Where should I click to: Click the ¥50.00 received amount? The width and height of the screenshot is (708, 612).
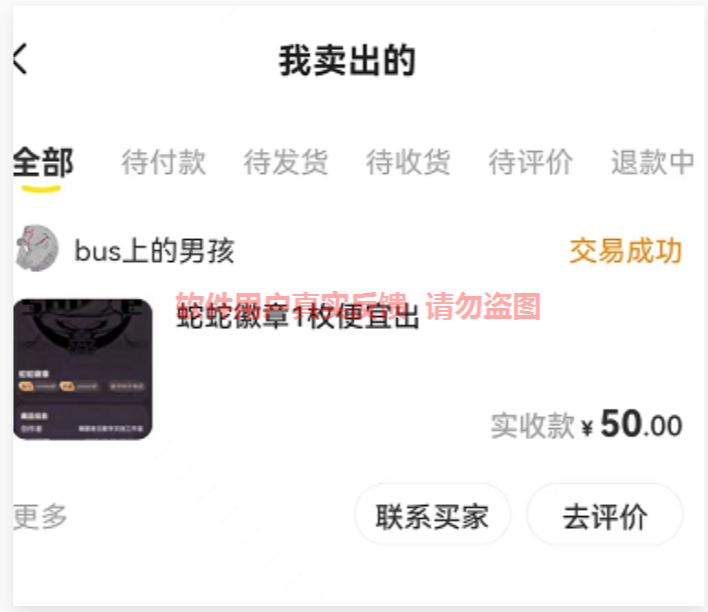pos(632,424)
